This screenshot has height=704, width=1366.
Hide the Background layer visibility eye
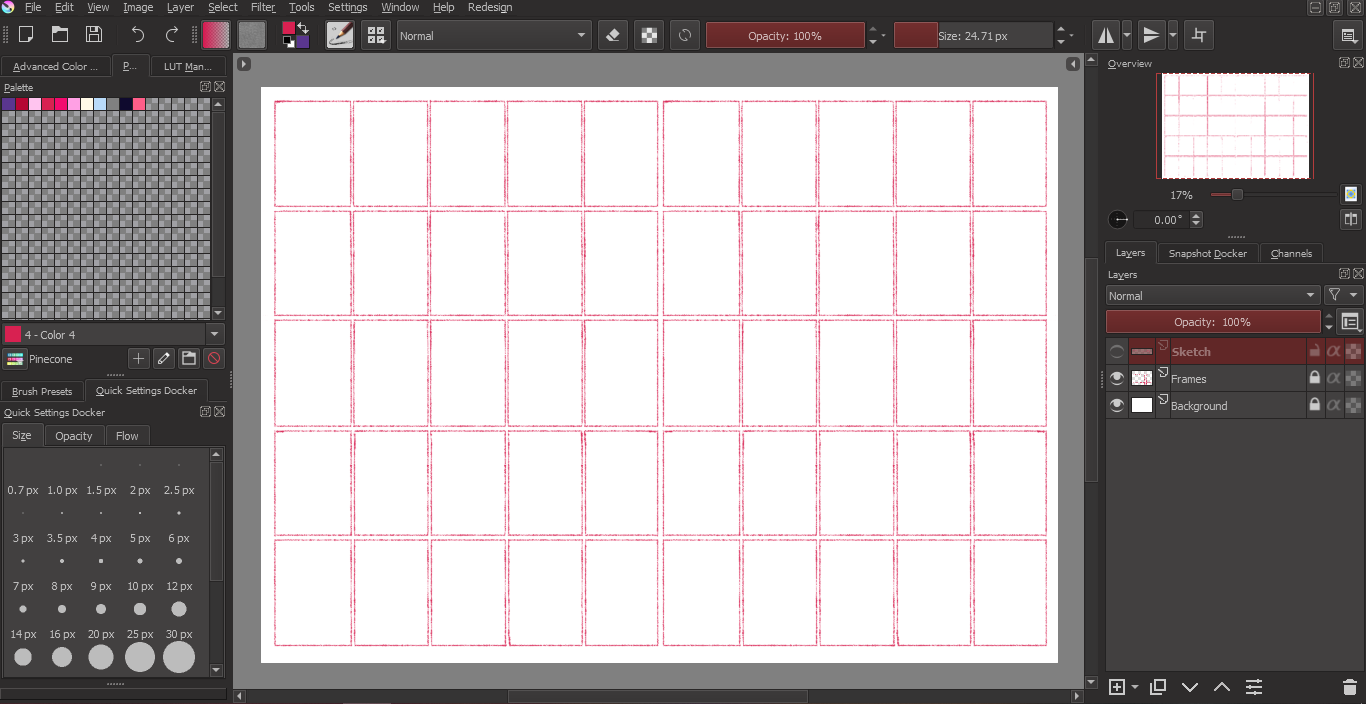1117,406
